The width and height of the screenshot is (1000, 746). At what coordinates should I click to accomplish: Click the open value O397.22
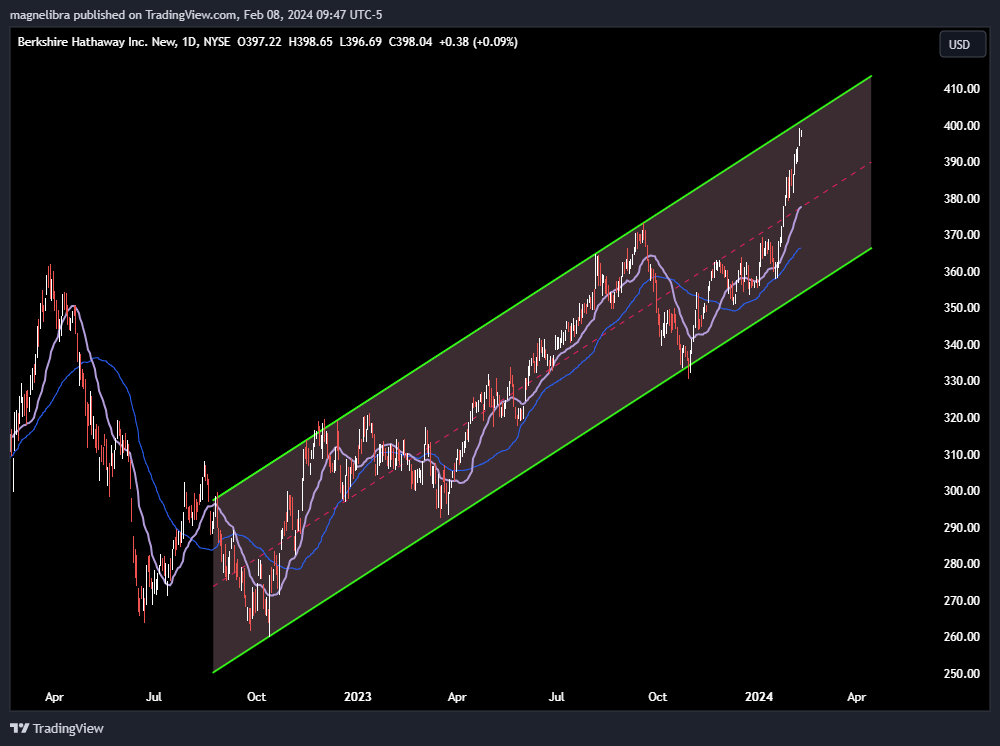click(259, 42)
